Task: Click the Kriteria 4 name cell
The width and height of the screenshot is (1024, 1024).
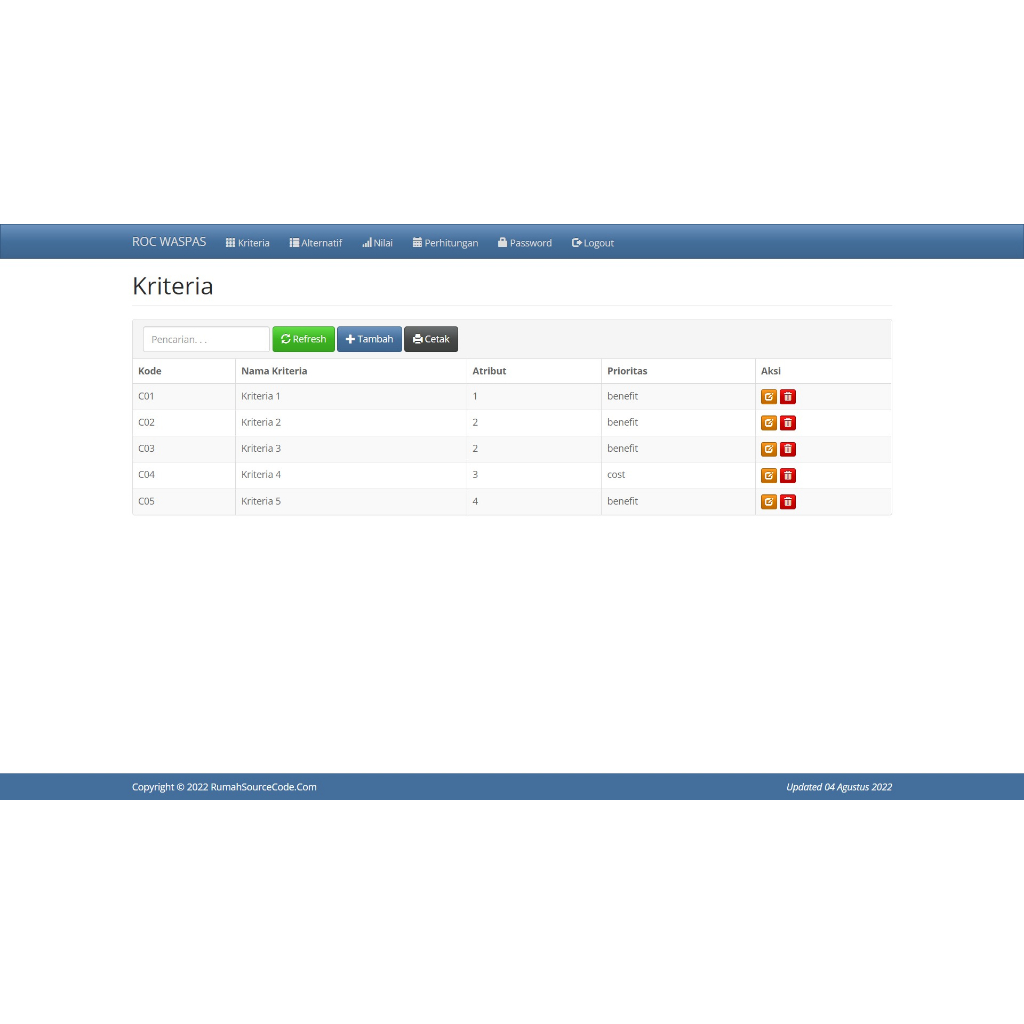Action: coord(351,475)
